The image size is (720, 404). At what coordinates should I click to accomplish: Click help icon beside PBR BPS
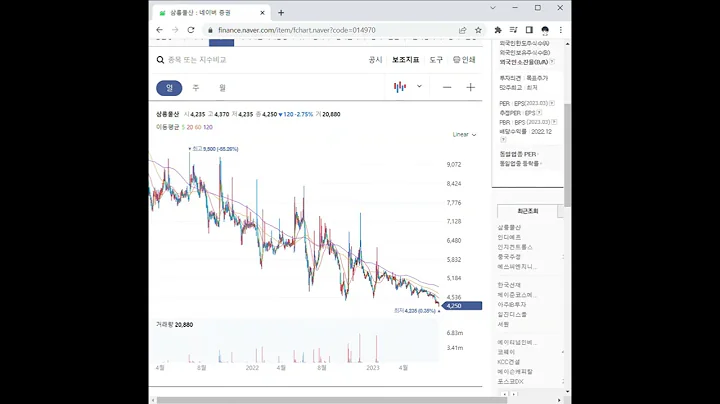554,122
